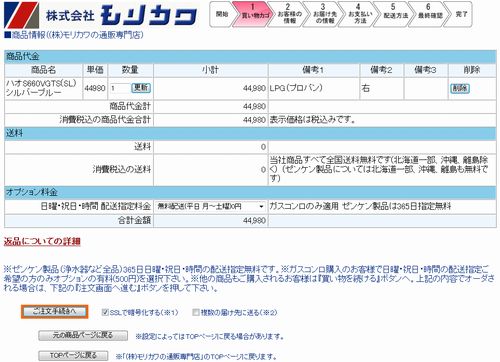
Task: Open the 配送指定料金 delivery option dropdown
Action: tap(210, 207)
